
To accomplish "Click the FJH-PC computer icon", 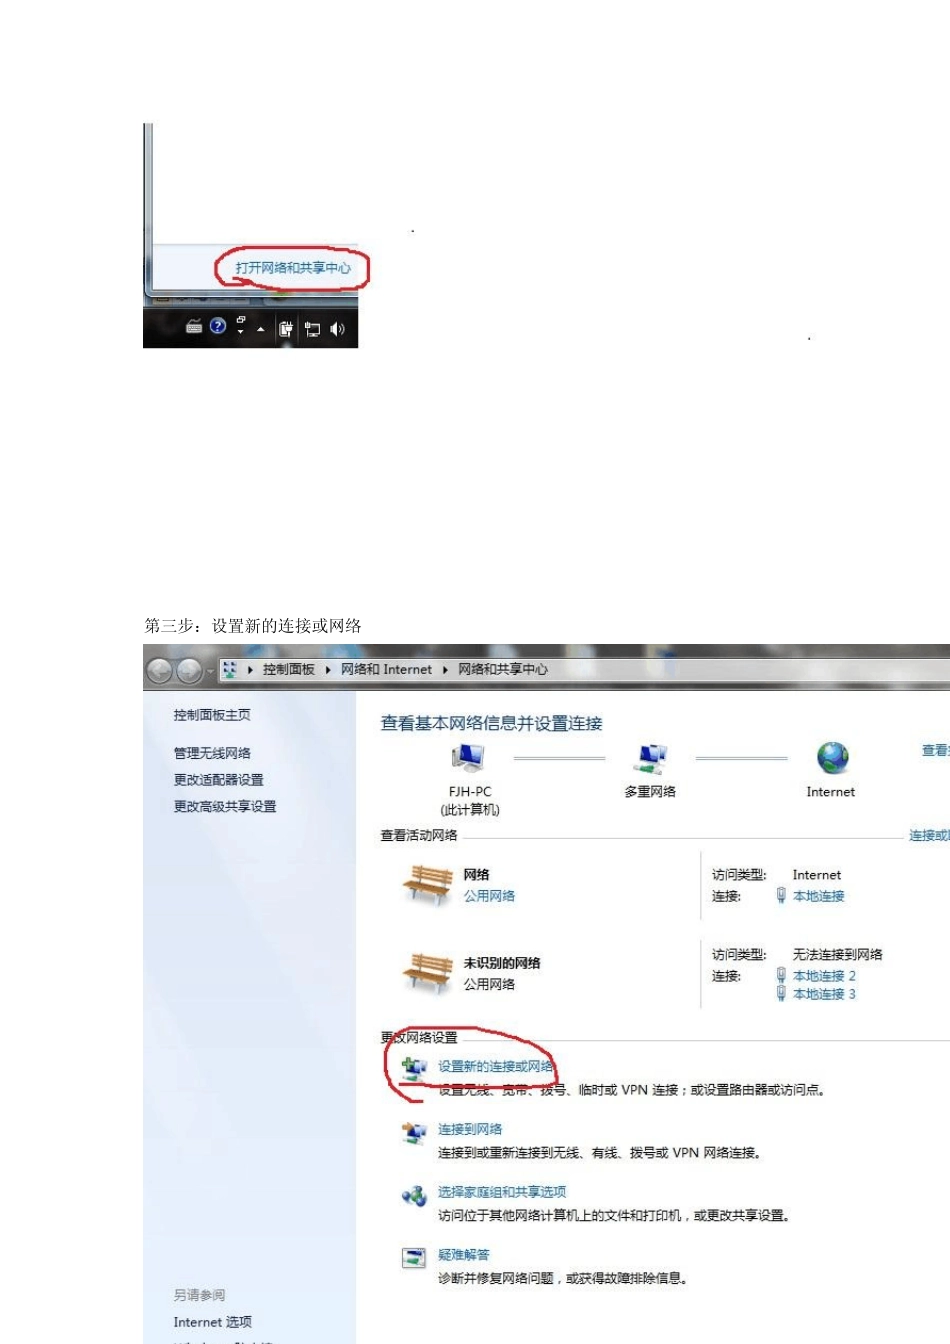I will click(x=468, y=759).
